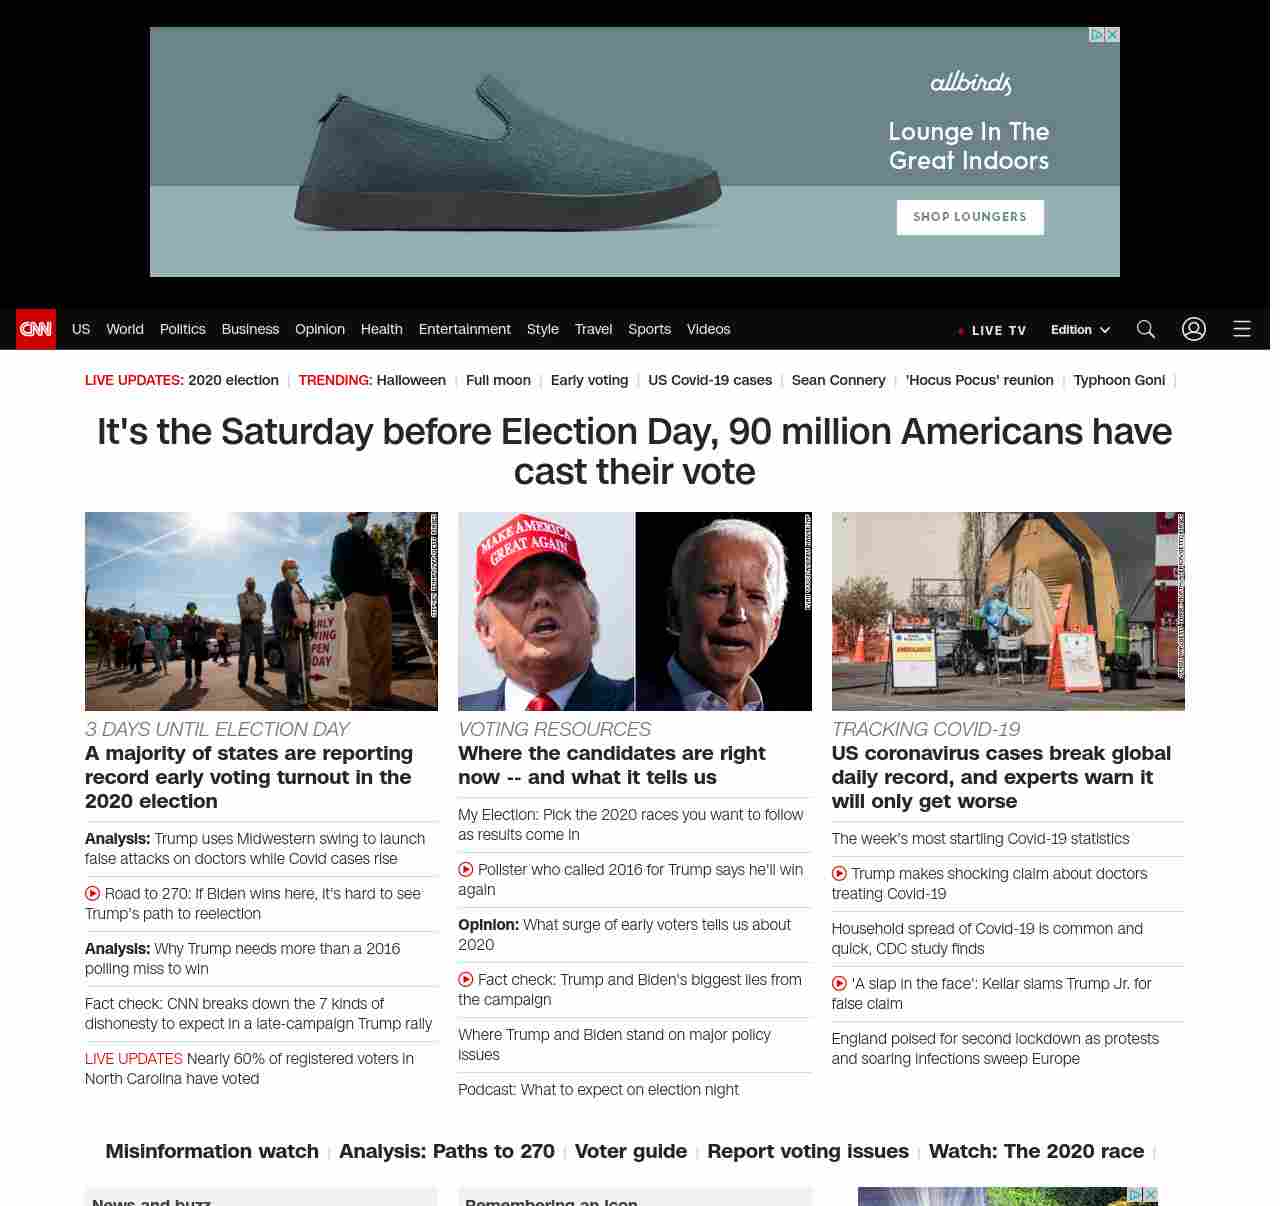
Task: Click the CNN logo home icon
Action: [36, 329]
